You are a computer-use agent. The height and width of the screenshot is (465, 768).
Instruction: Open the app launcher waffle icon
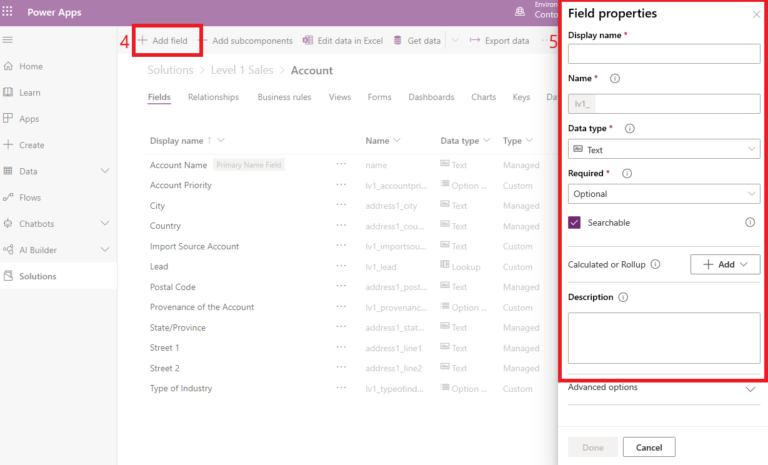[7, 11]
